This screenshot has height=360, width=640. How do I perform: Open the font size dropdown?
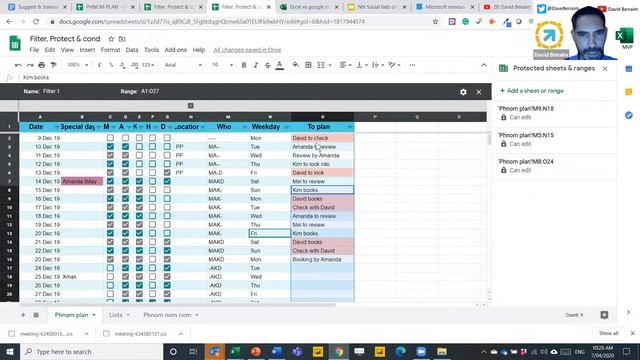click(x=222, y=65)
